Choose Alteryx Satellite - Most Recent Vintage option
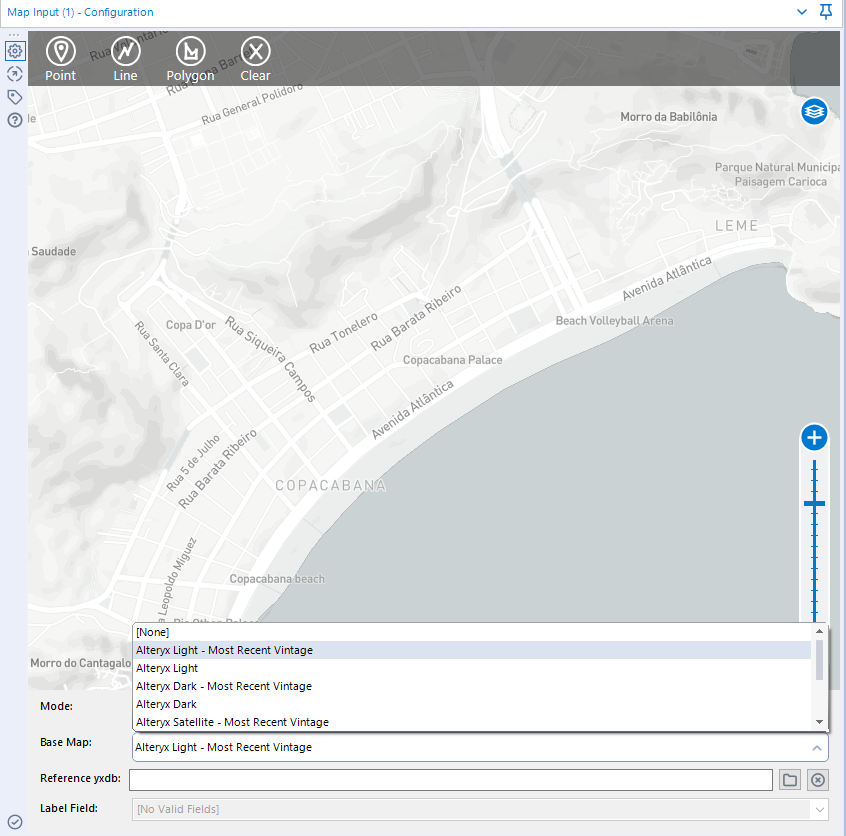This screenshot has width=846, height=836. pyautogui.click(x=472, y=722)
